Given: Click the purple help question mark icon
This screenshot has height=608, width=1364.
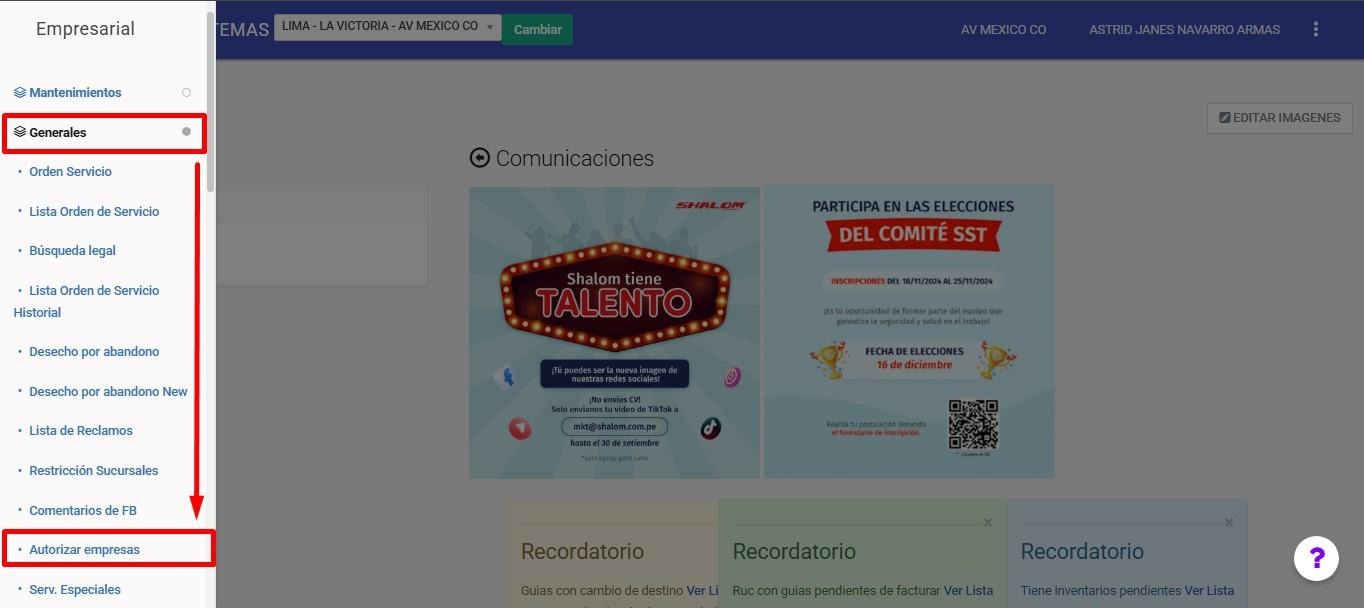Looking at the screenshot, I should point(1316,558).
